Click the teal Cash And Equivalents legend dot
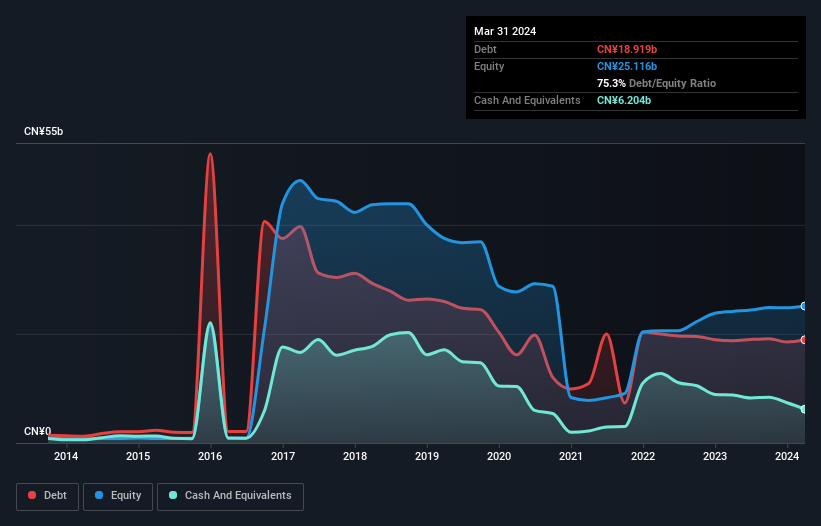 [173, 495]
